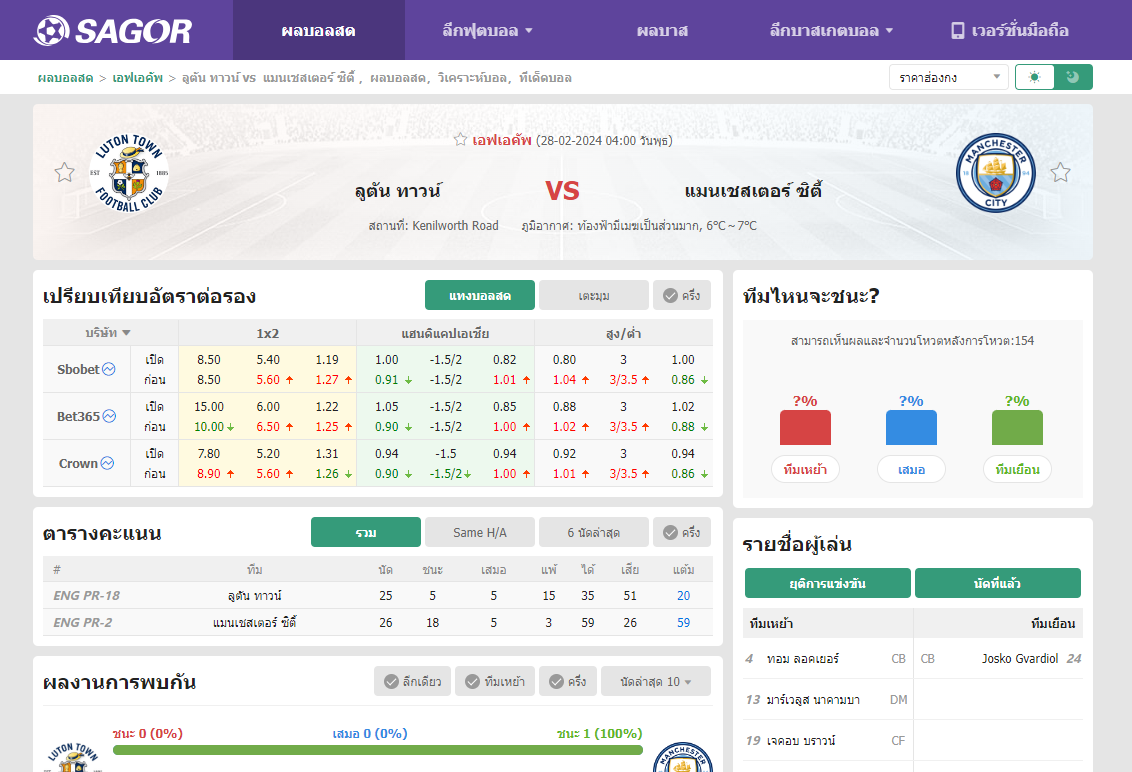Click player Josko Gvardiol in lineup
This screenshot has height=772, width=1132.
coord(1019,658)
